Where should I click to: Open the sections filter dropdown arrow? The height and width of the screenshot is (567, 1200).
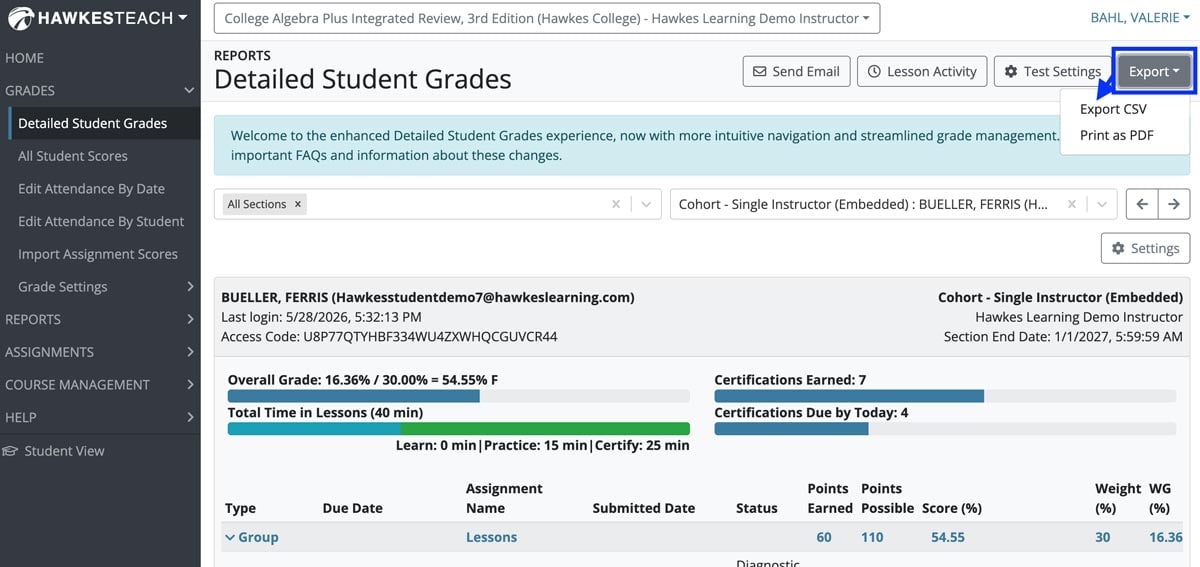(x=647, y=204)
